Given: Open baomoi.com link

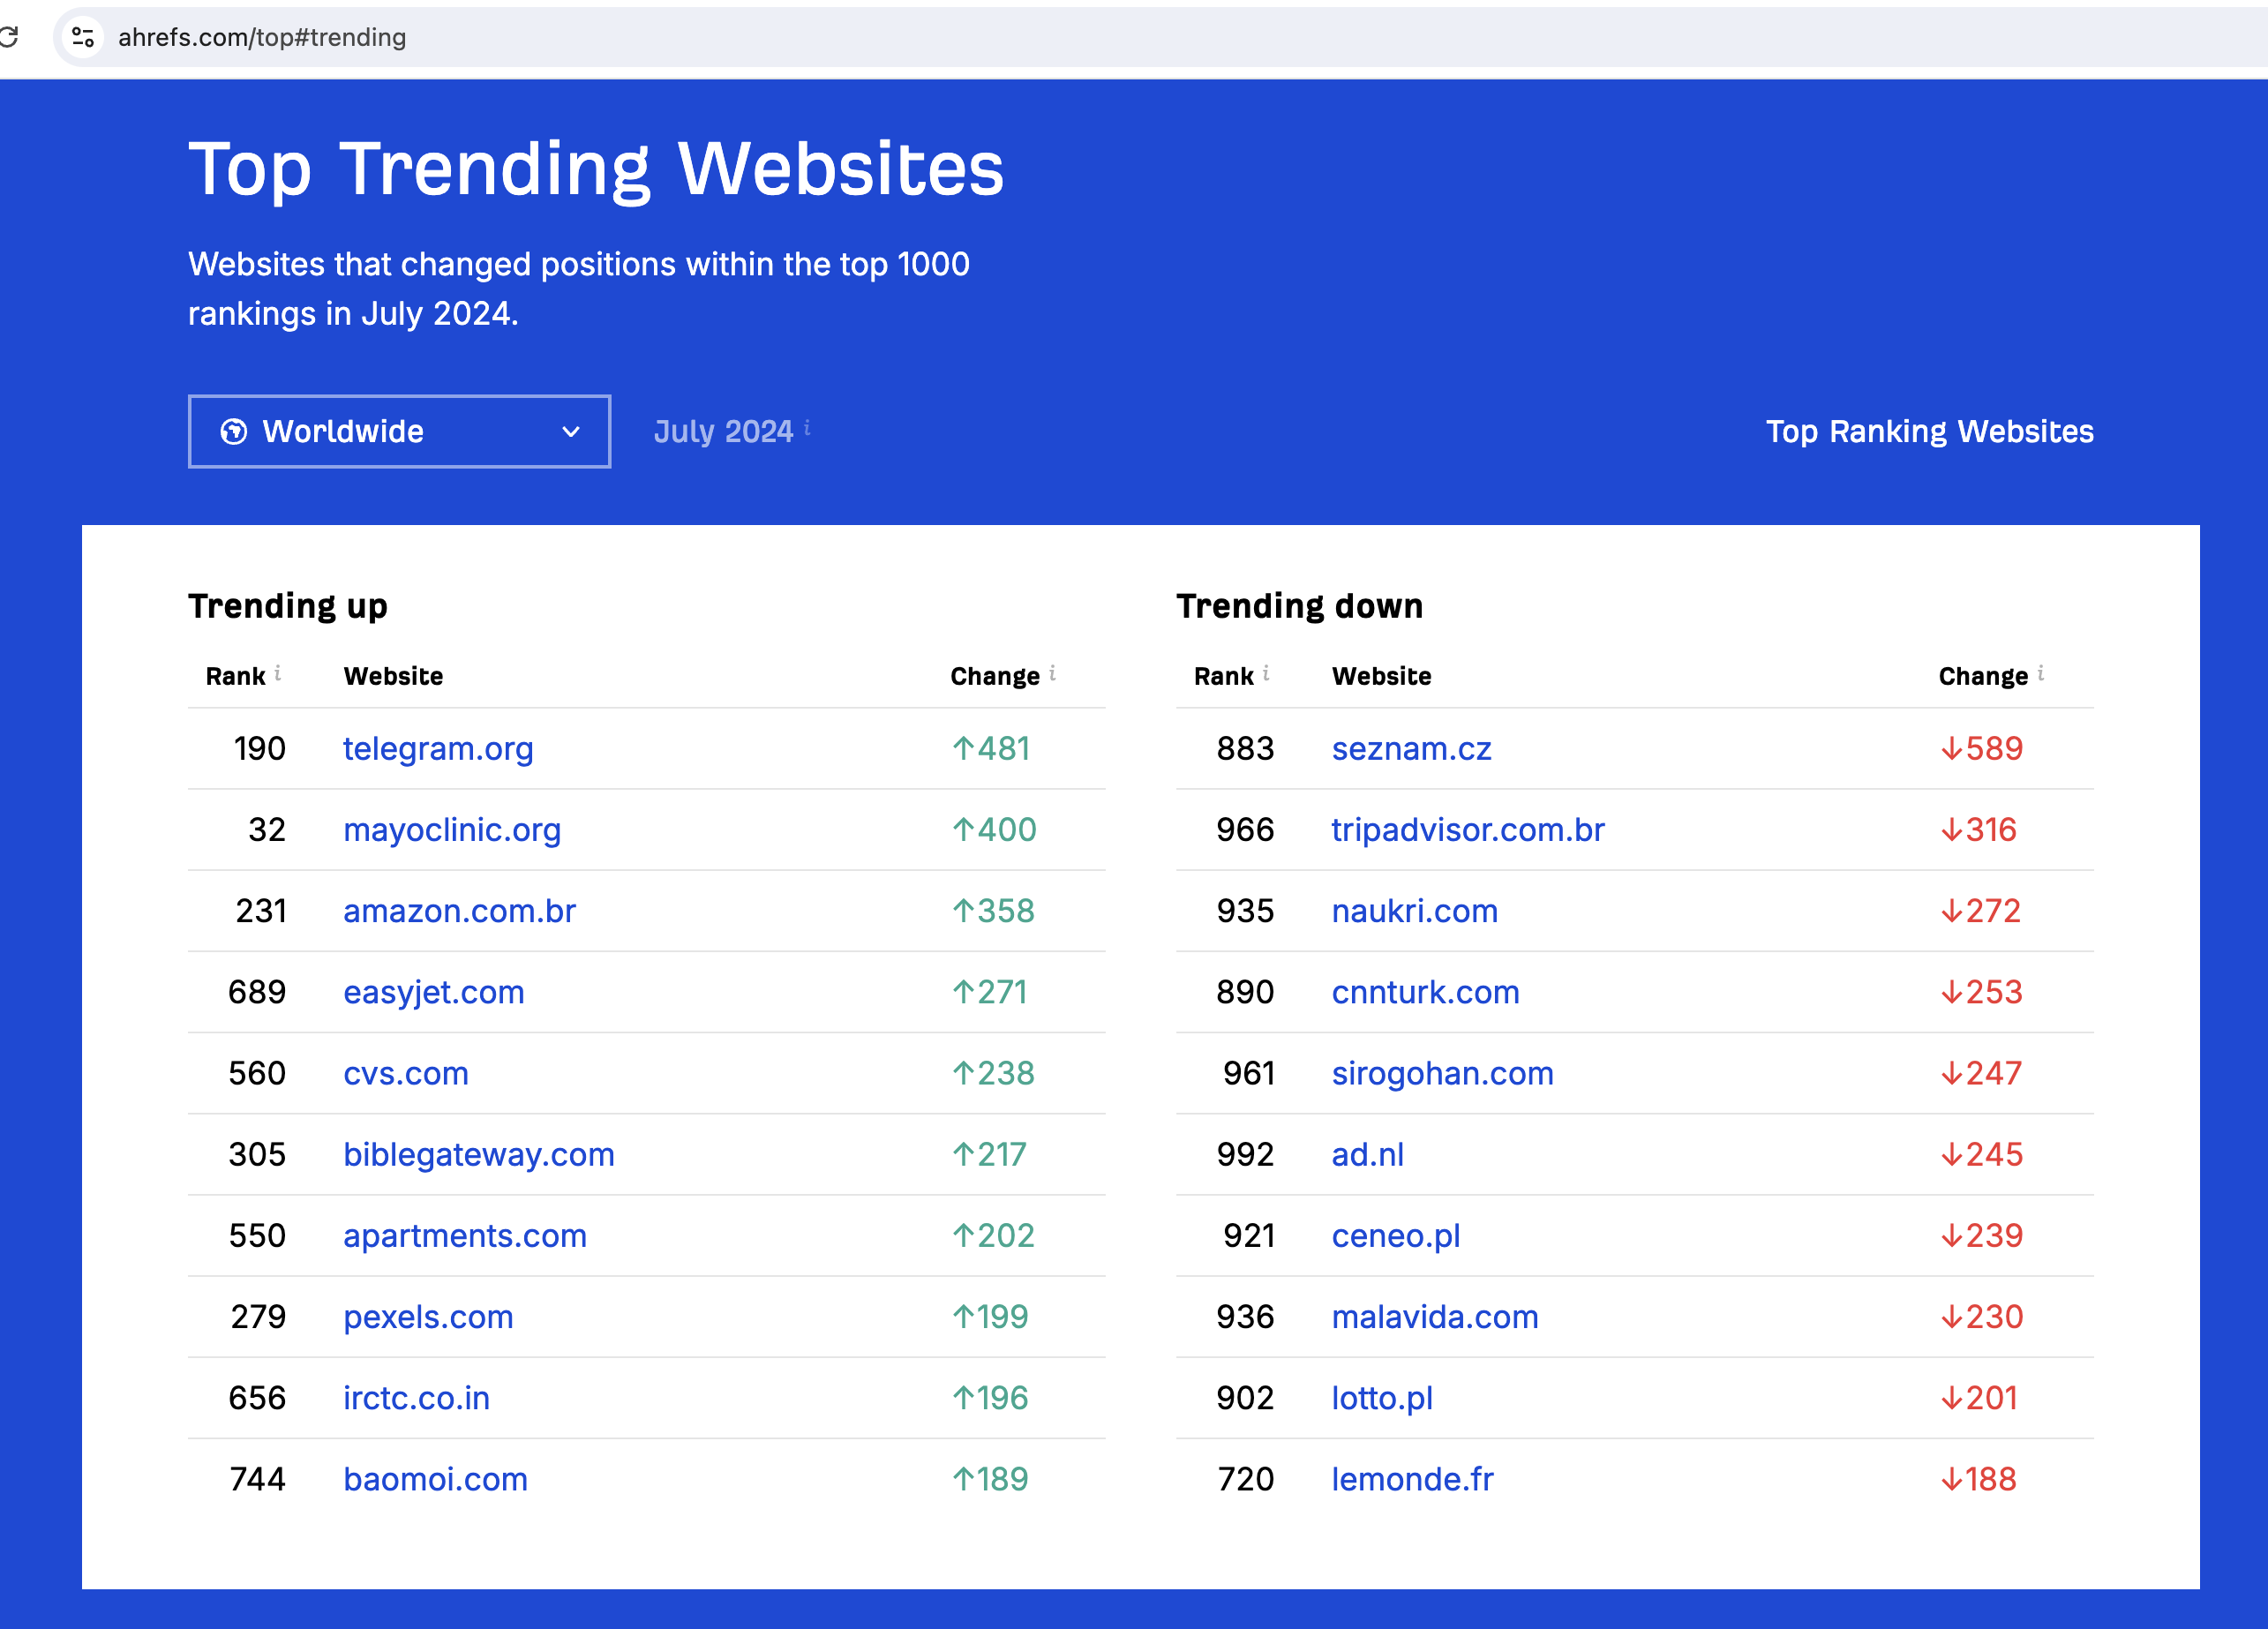Looking at the screenshot, I should tap(435, 1478).
